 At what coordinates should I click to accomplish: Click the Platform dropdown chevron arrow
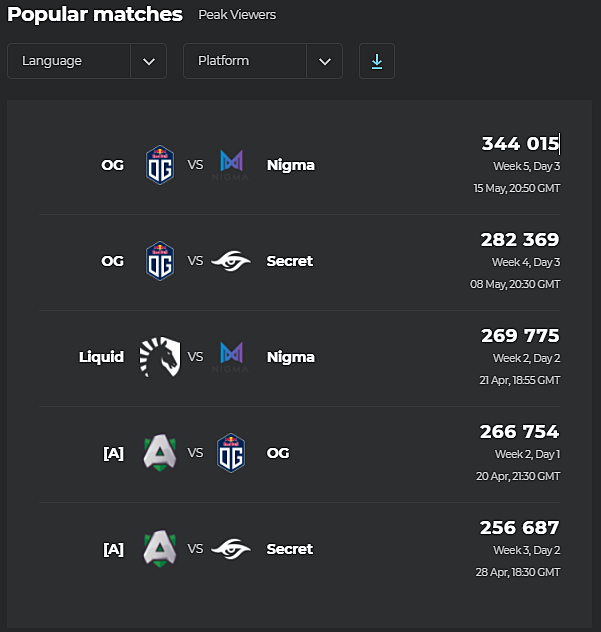pos(325,61)
